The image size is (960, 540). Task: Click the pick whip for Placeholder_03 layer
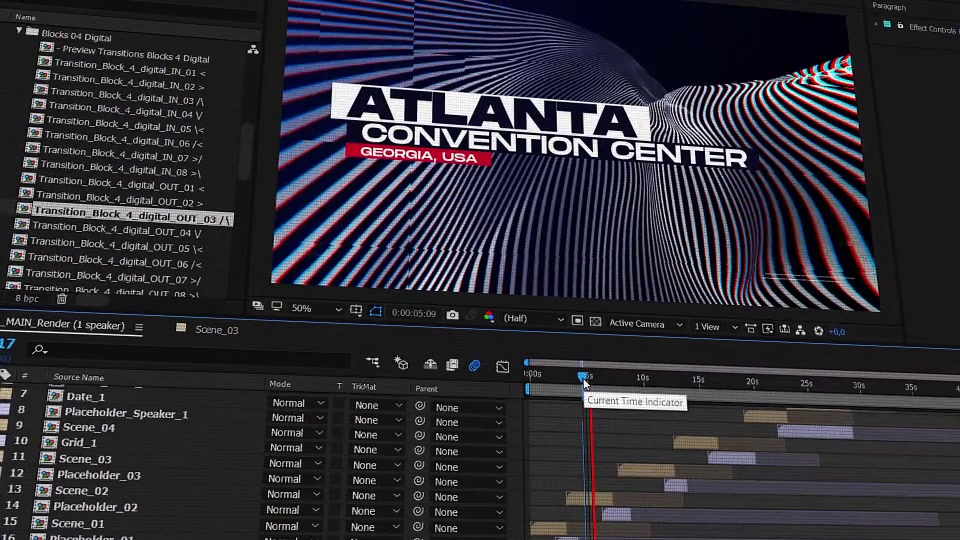pyautogui.click(x=419, y=481)
